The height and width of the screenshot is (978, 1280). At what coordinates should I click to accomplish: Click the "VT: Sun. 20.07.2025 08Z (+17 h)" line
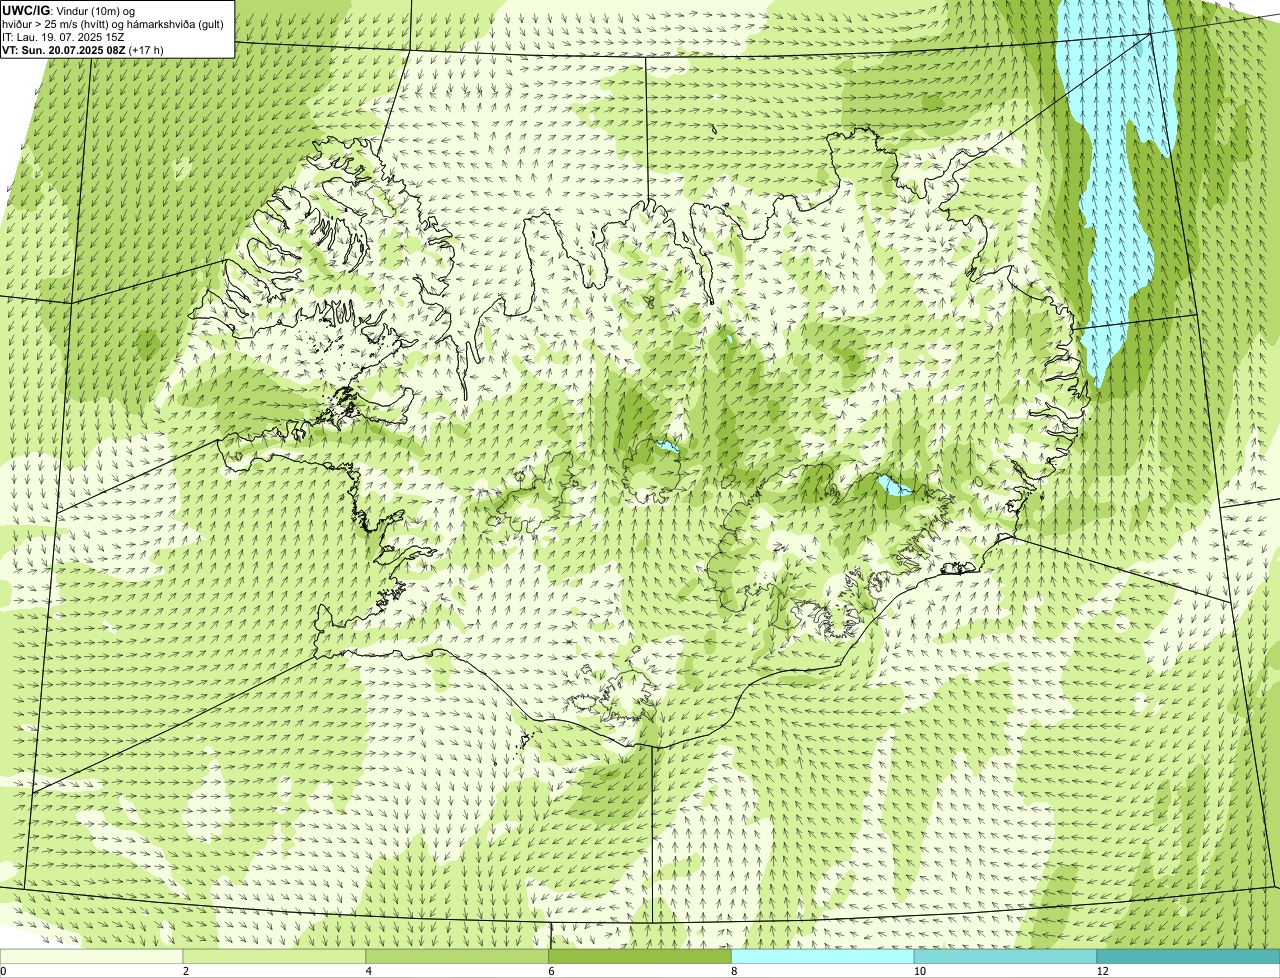tap(83, 49)
